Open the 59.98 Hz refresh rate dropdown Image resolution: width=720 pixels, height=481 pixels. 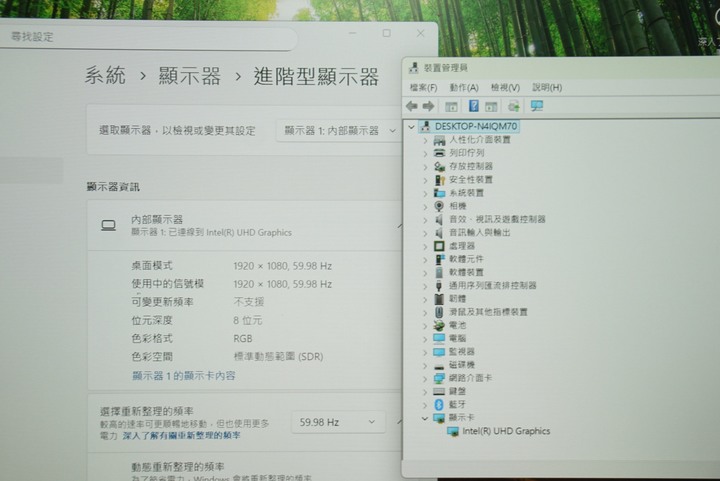338,422
